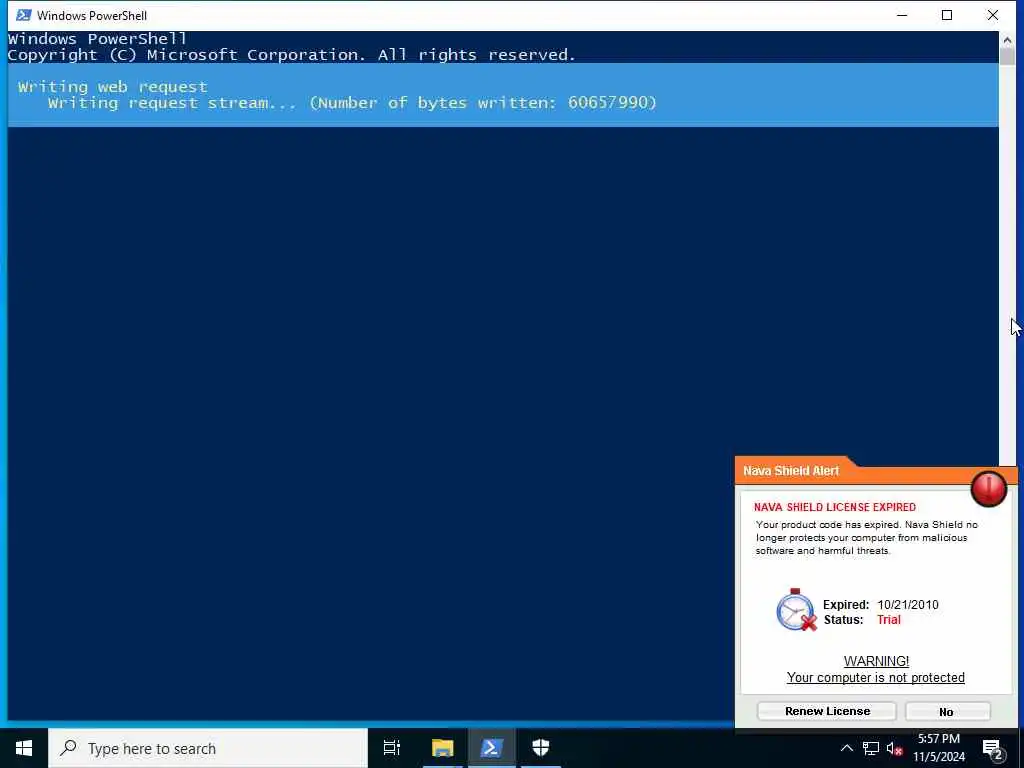Click 'Your computer is not protected' text
Viewport: 1024px width, 768px height.
[875, 678]
